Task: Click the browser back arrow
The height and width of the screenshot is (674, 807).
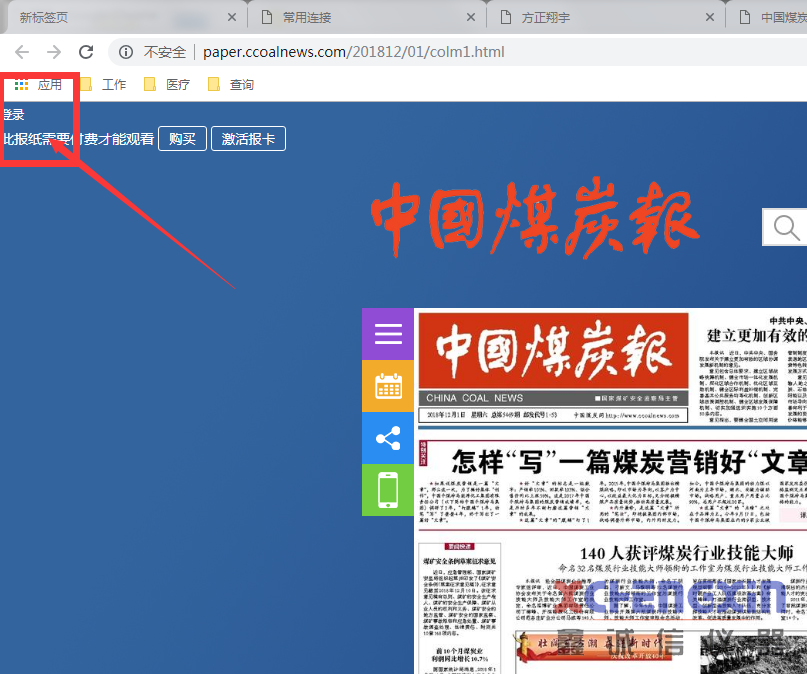Action: click(22, 52)
